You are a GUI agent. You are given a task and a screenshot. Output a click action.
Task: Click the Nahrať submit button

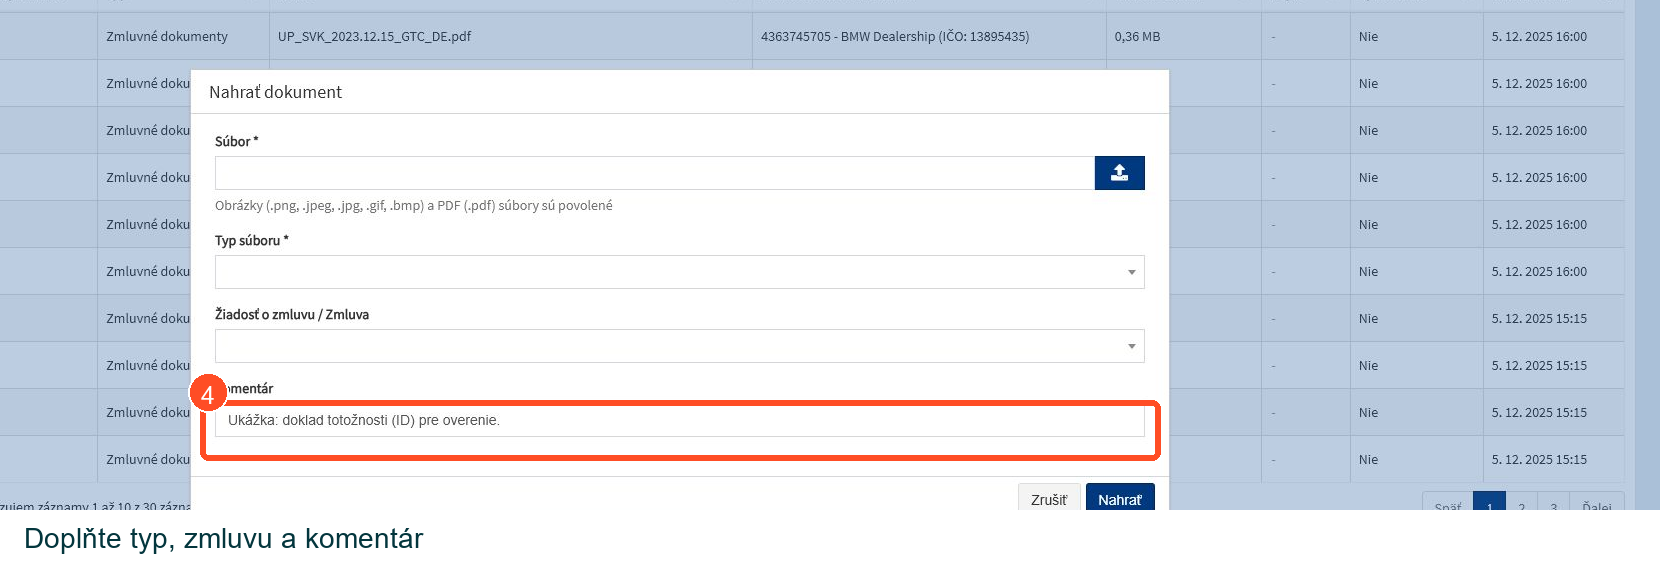click(x=1120, y=498)
